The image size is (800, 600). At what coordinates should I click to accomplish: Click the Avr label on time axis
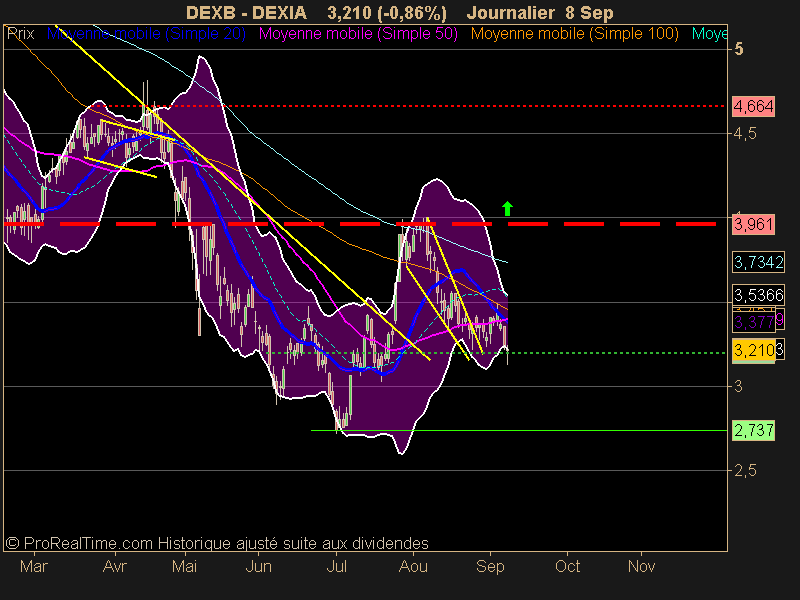[115, 566]
